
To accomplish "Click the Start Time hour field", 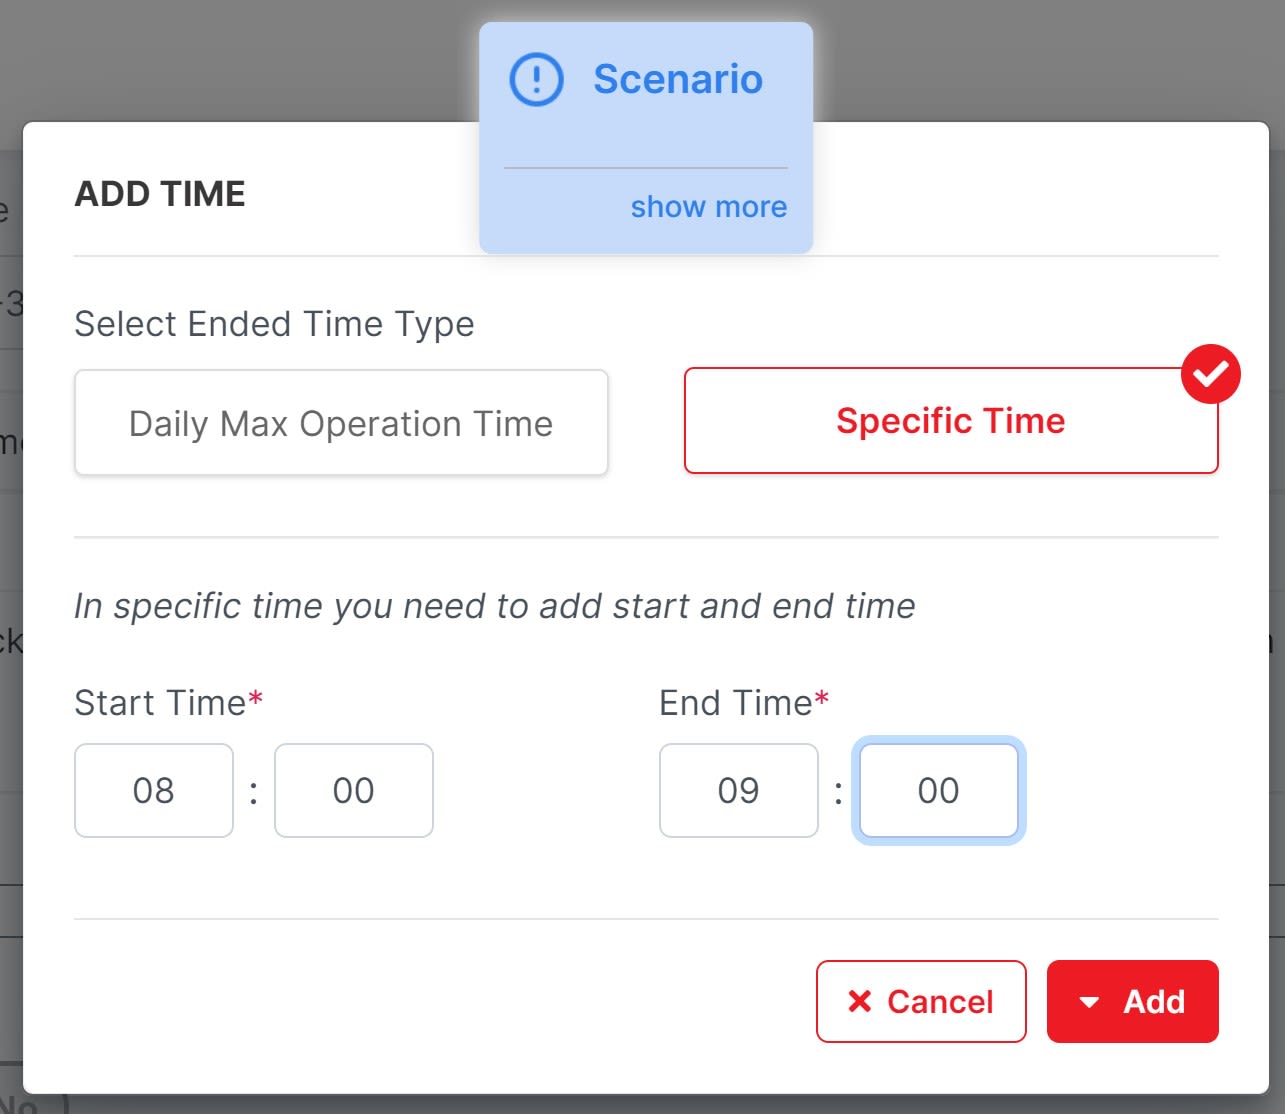I will [154, 790].
